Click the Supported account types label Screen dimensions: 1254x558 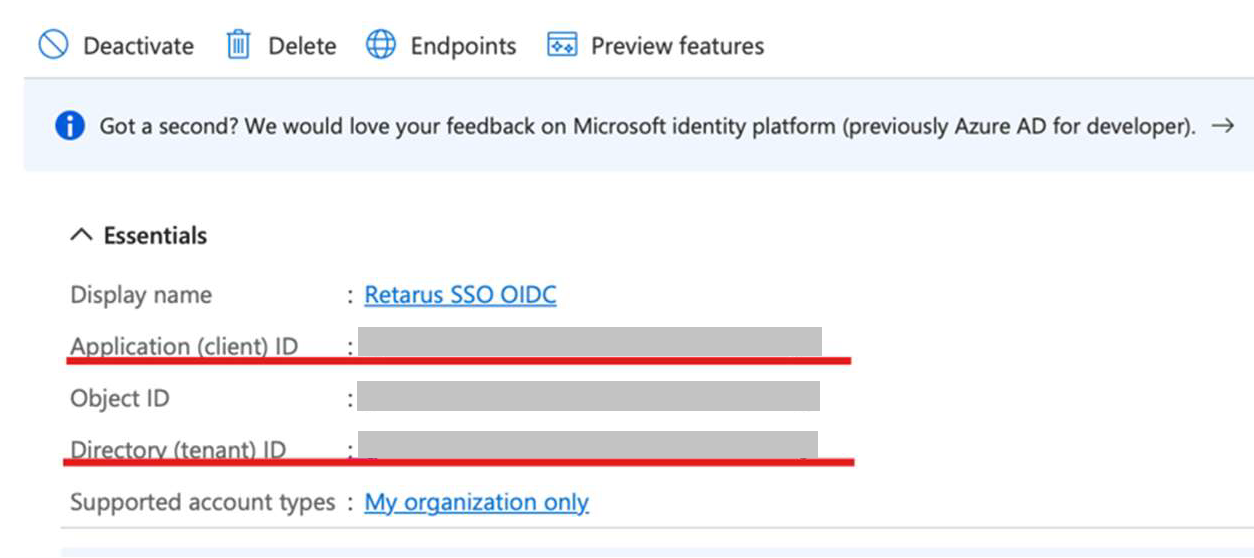click(202, 502)
